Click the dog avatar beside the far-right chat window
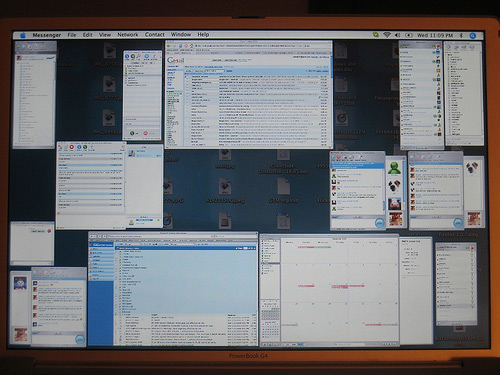This screenshot has height=375, width=500. (472, 167)
